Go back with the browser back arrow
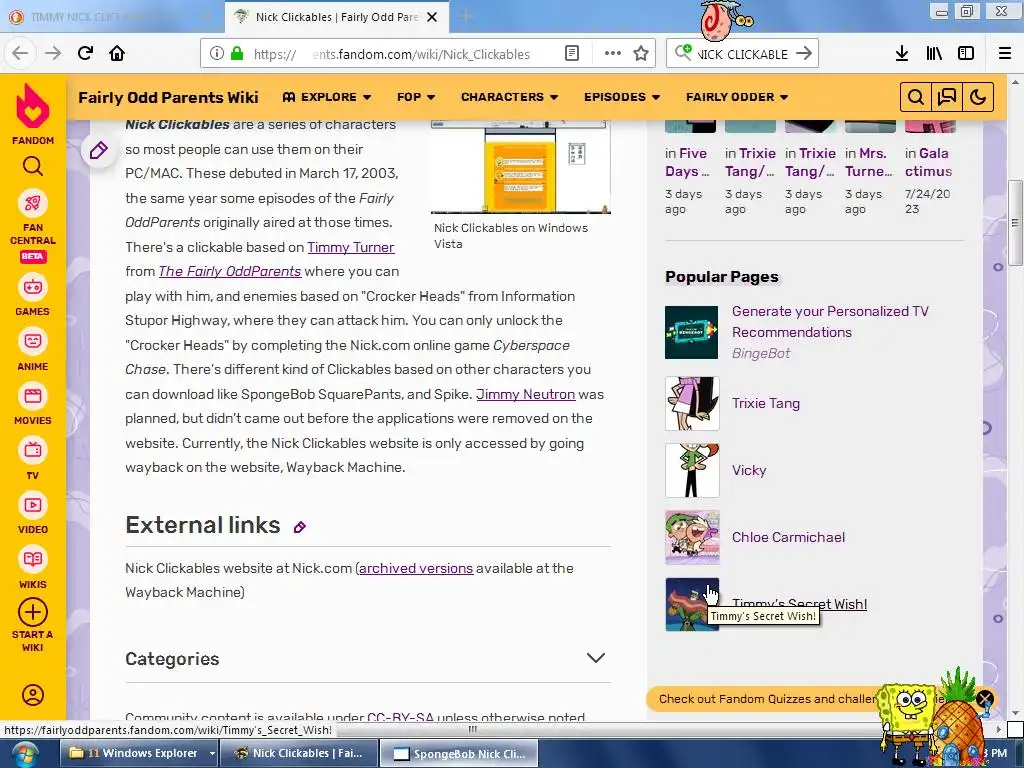1024x768 pixels. pos(20,54)
